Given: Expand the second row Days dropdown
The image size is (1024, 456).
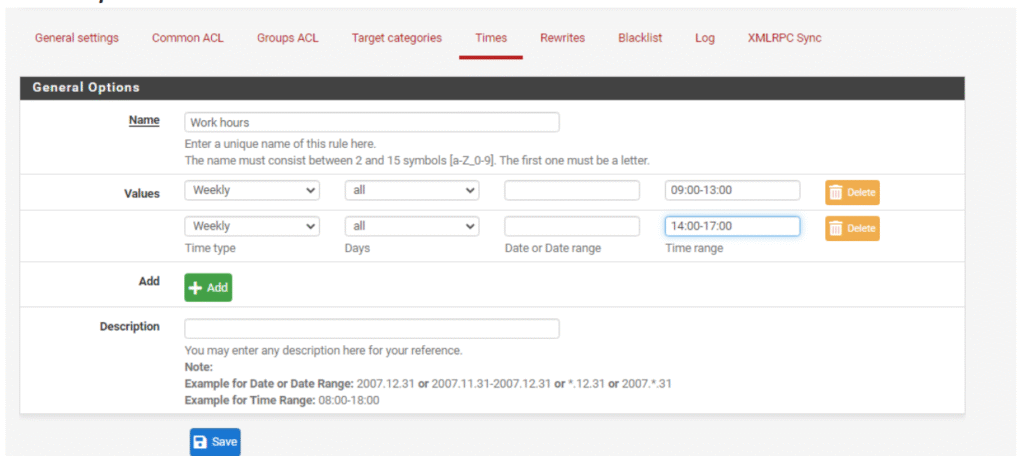Looking at the screenshot, I should [412, 226].
